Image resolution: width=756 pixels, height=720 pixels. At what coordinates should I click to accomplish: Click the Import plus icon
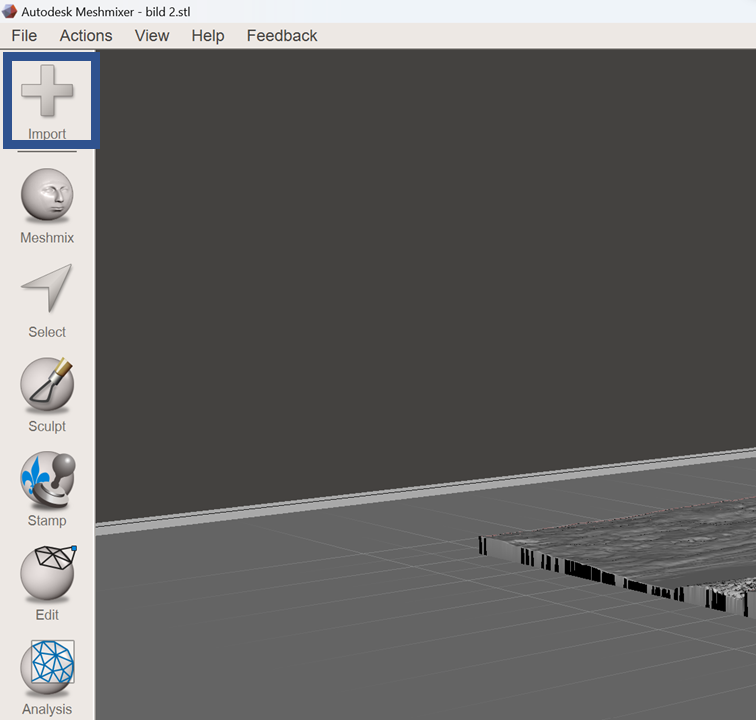[x=47, y=92]
